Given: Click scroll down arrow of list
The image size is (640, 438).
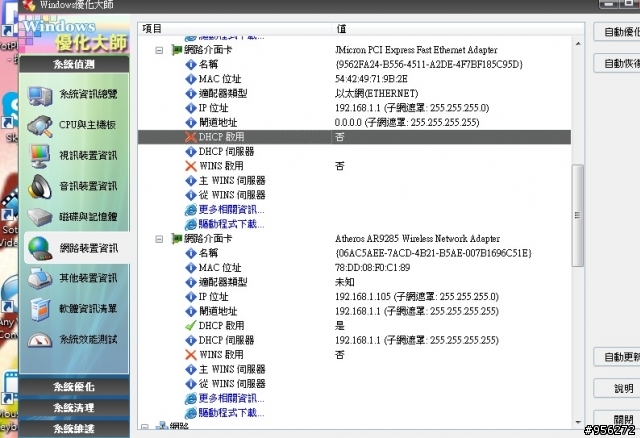Looking at the screenshot, I should pos(578,422).
